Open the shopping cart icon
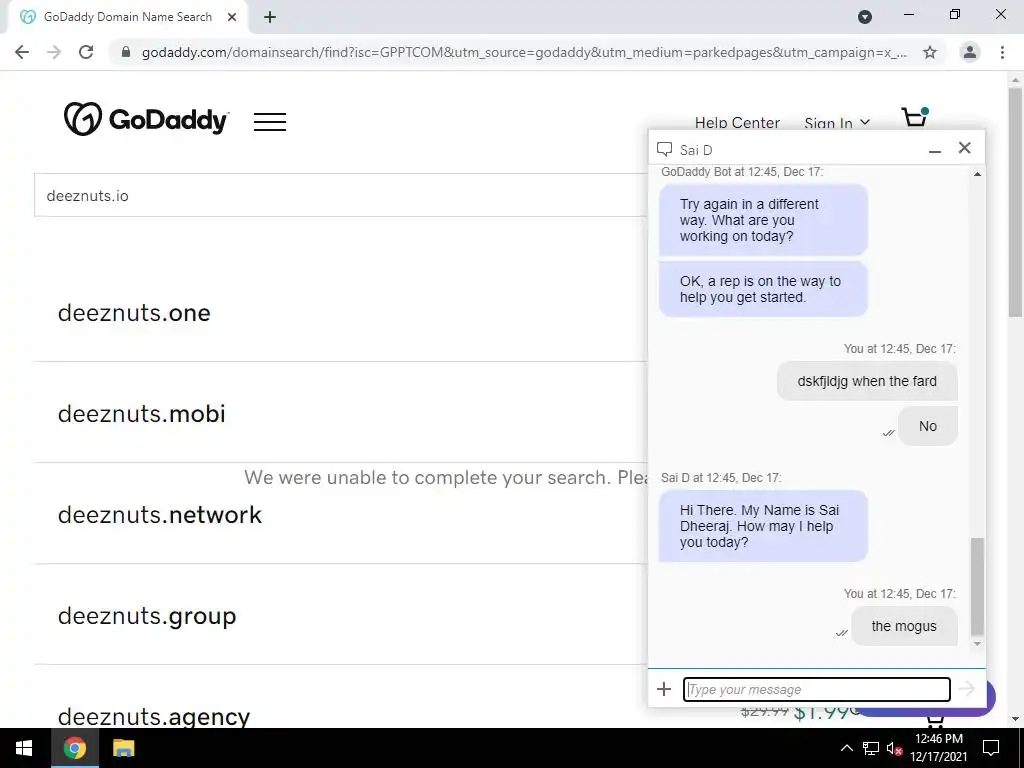The height and width of the screenshot is (768, 1024). [x=915, y=117]
